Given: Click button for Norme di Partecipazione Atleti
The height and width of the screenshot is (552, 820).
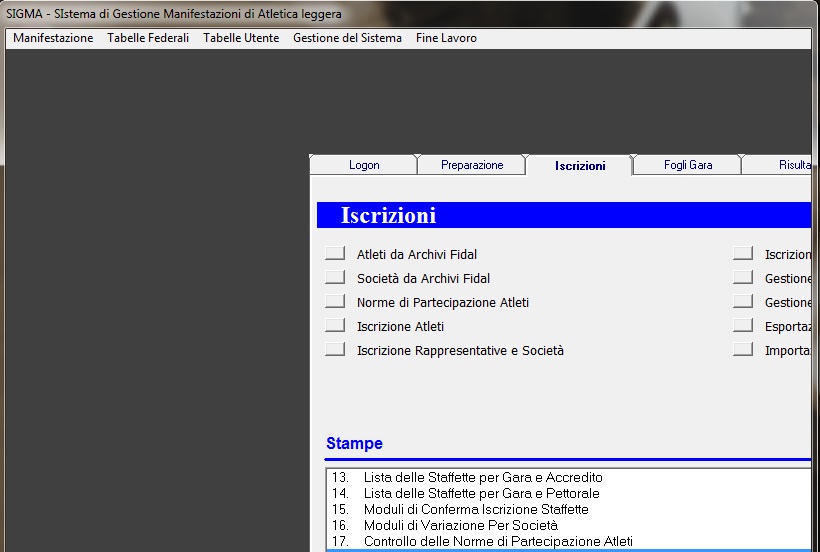Looking at the screenshot, I should [335, 302].
